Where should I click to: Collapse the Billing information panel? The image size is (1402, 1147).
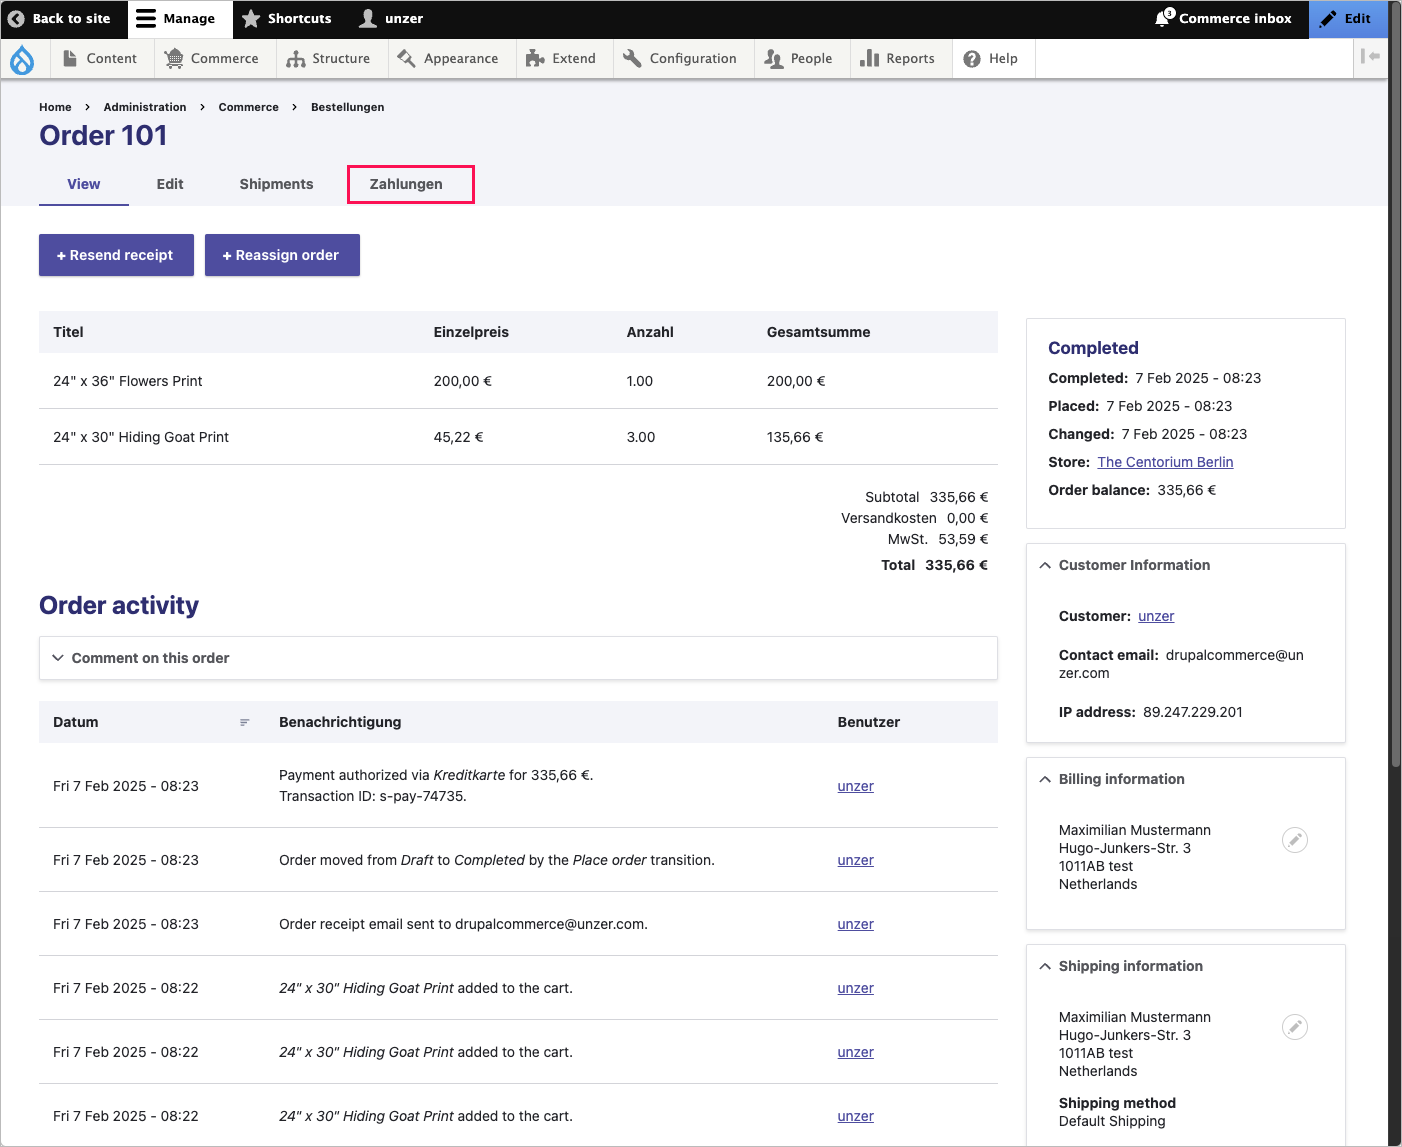click(1120, 779)
